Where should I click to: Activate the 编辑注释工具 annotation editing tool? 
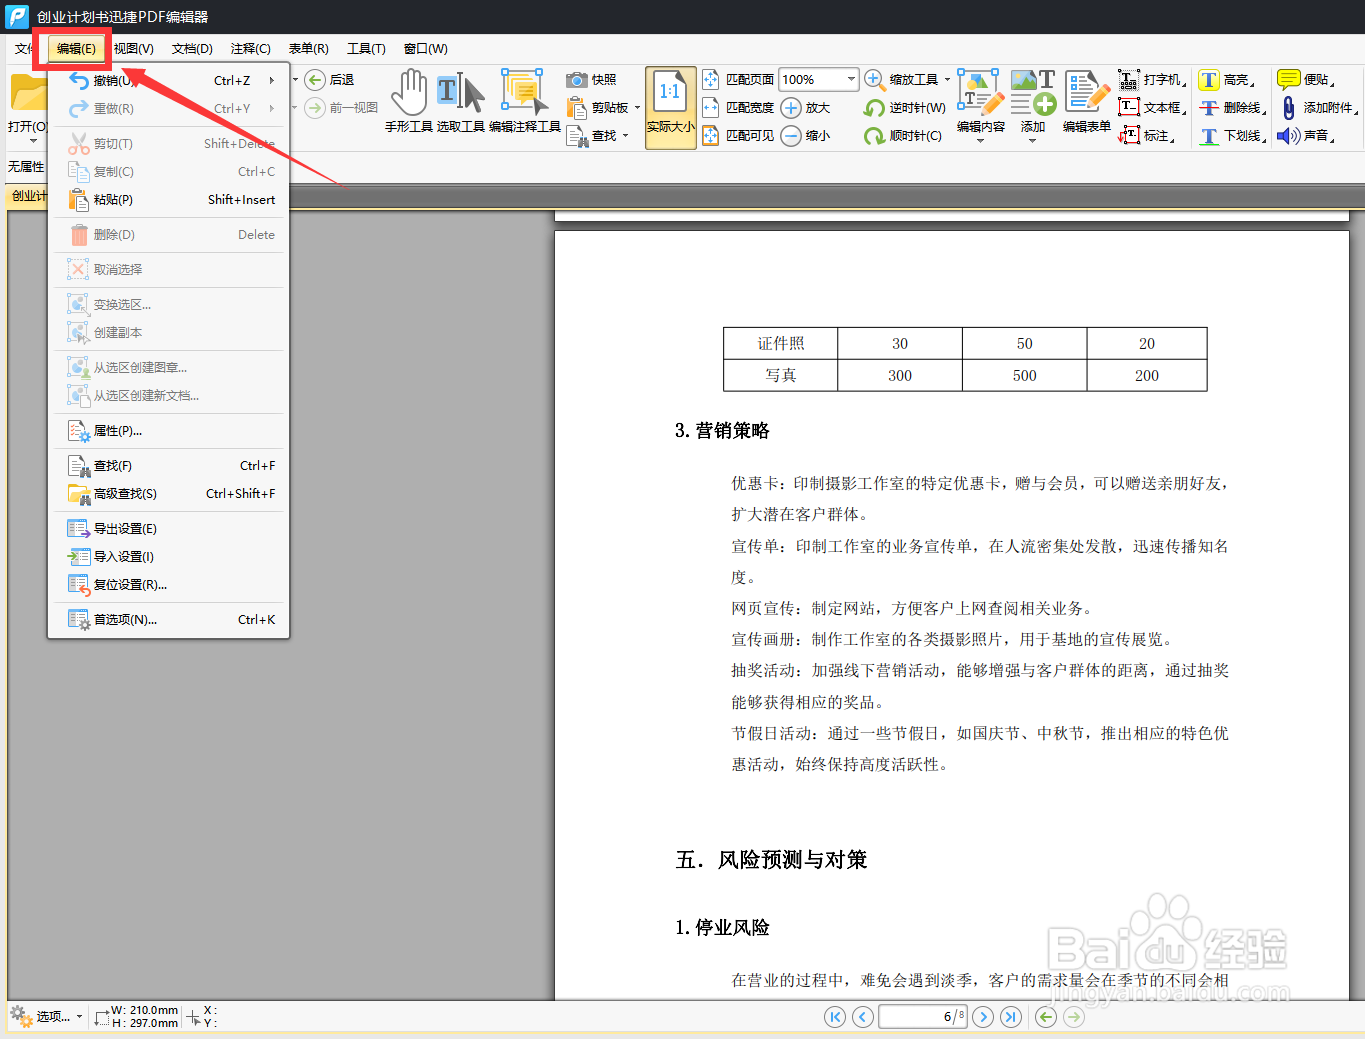[x=524, y=100]
